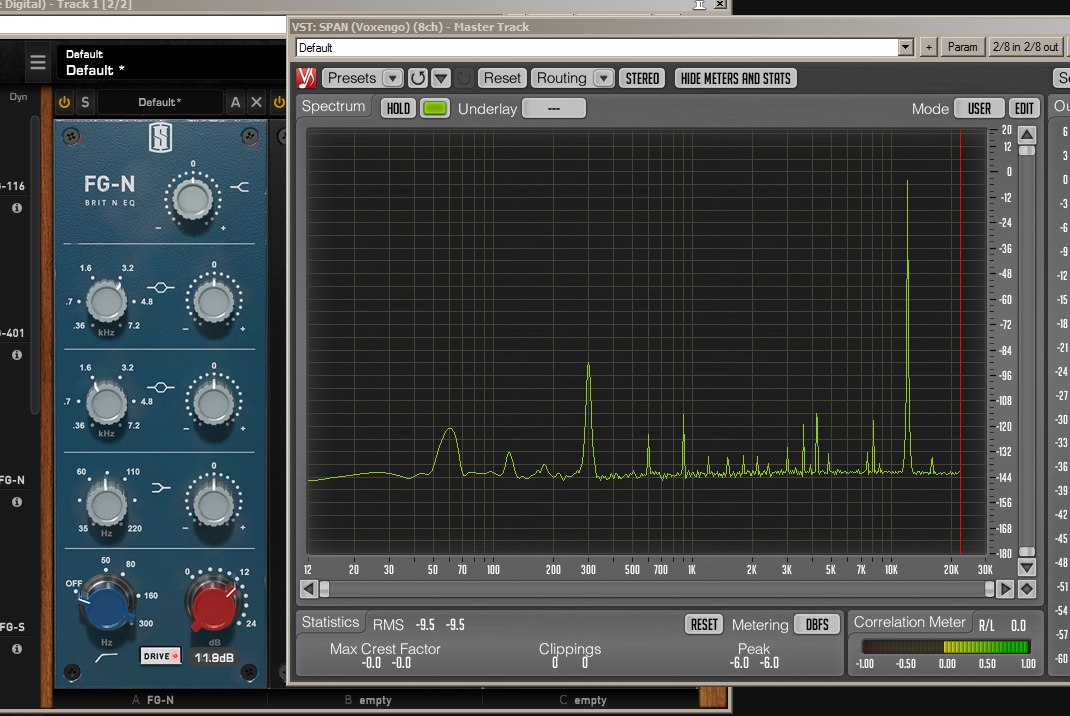The image size is (1070, 716).
Task: Click the high shelf gain knob at top
Action: [193, 199]
